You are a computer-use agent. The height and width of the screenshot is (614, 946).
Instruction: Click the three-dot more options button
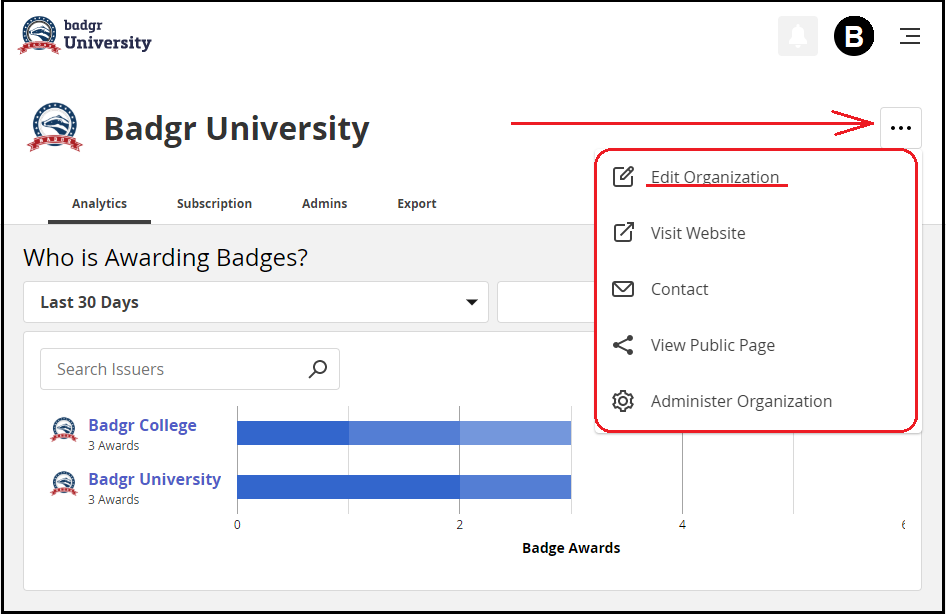900,128
